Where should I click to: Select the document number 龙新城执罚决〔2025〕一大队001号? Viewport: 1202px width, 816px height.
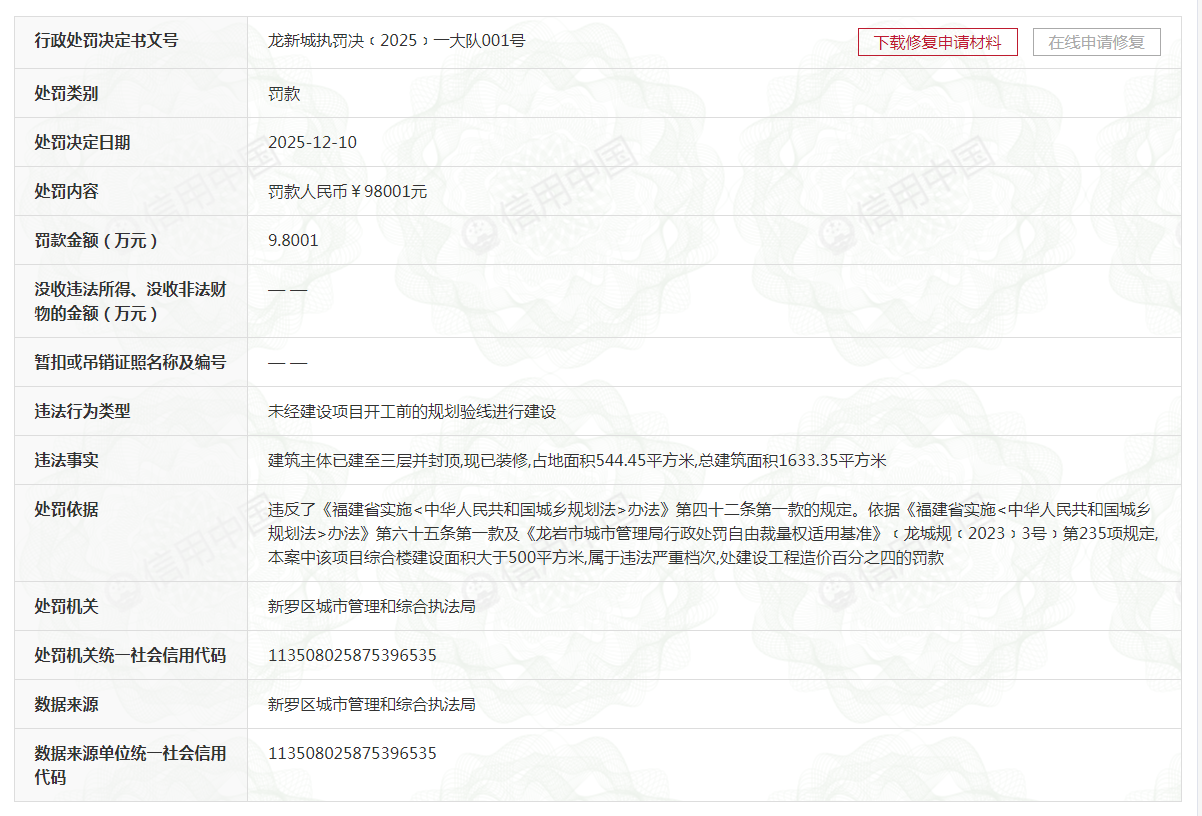(x=396, y=41)
